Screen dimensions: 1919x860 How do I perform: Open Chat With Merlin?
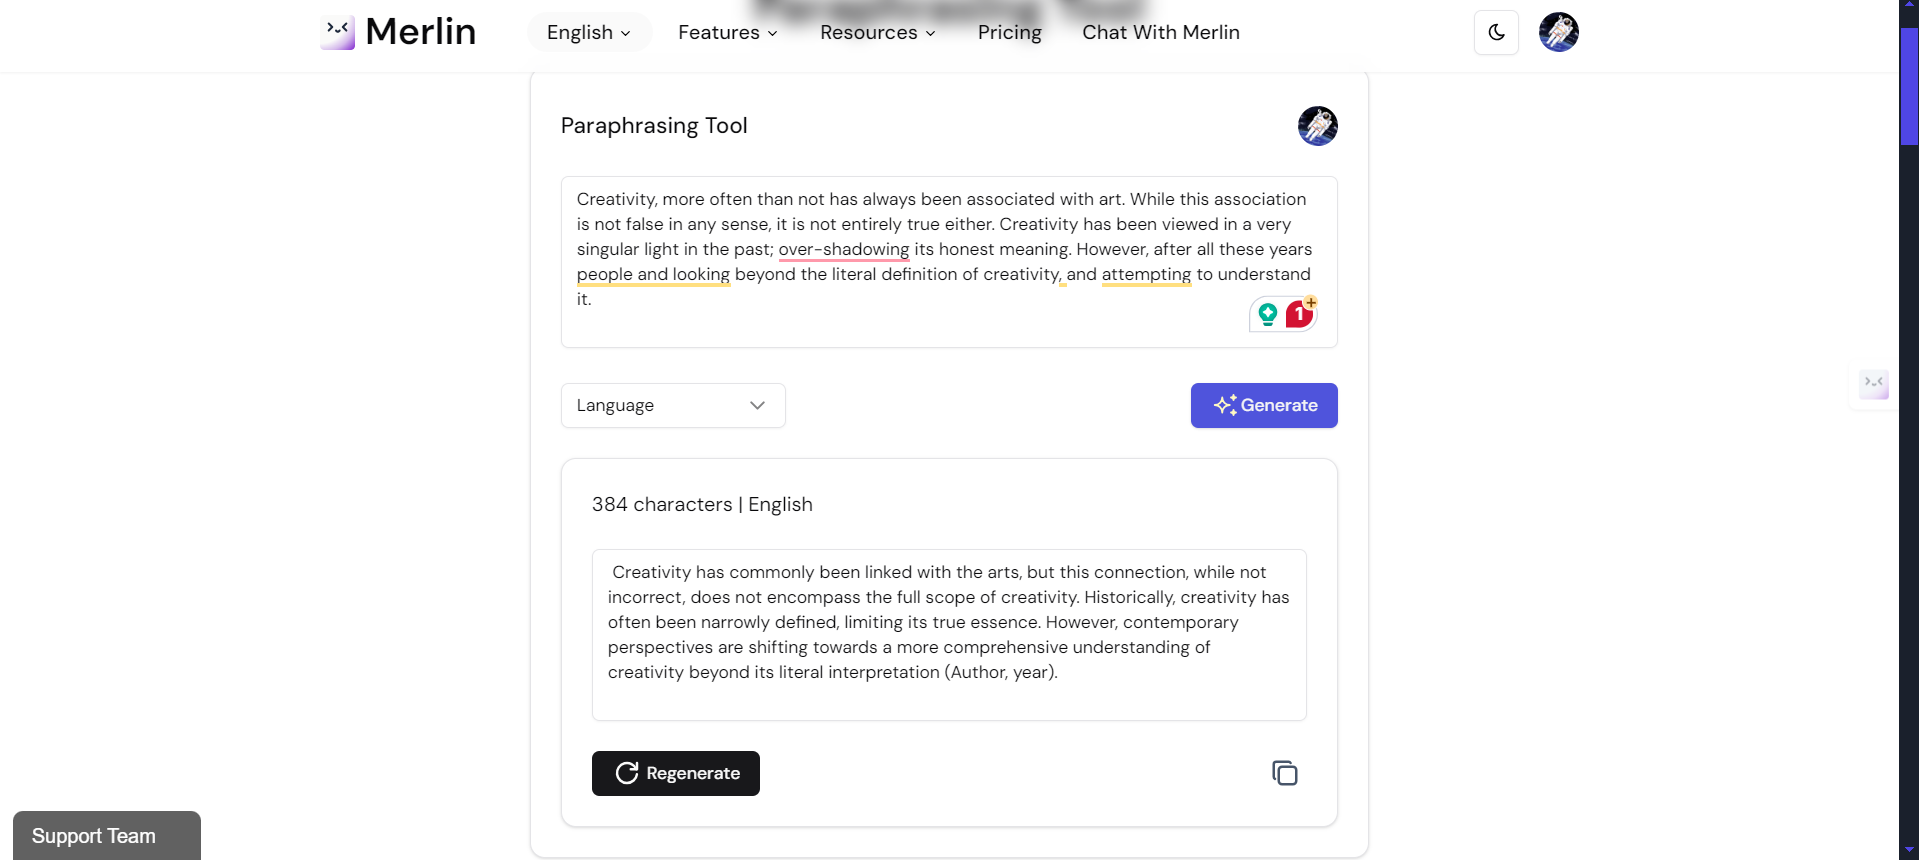click(1160, 32)
